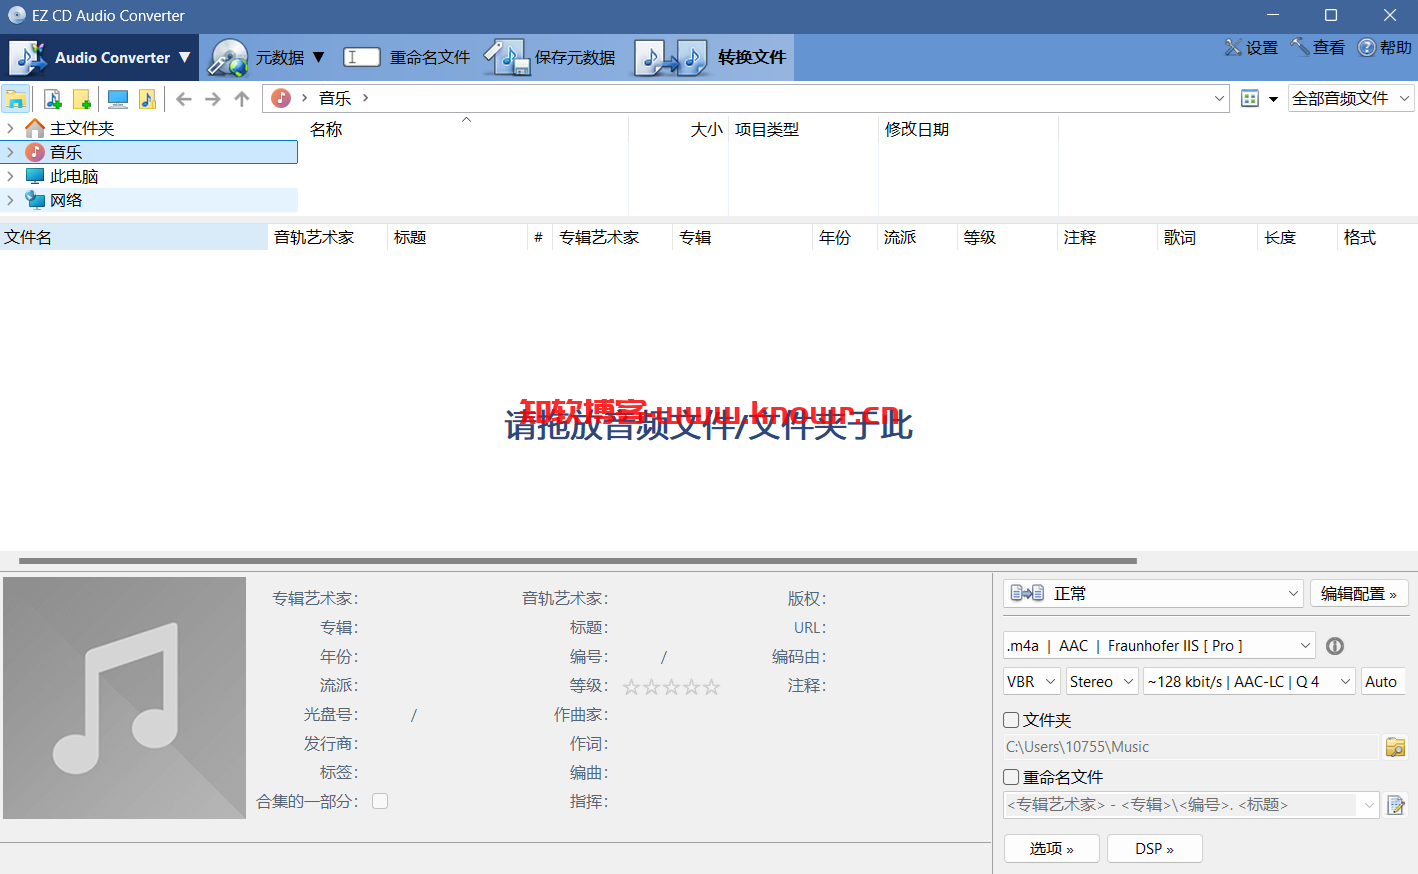1418x874 pixels.
Task: Click the 标题 column header
Action: [x=457, y=237]
